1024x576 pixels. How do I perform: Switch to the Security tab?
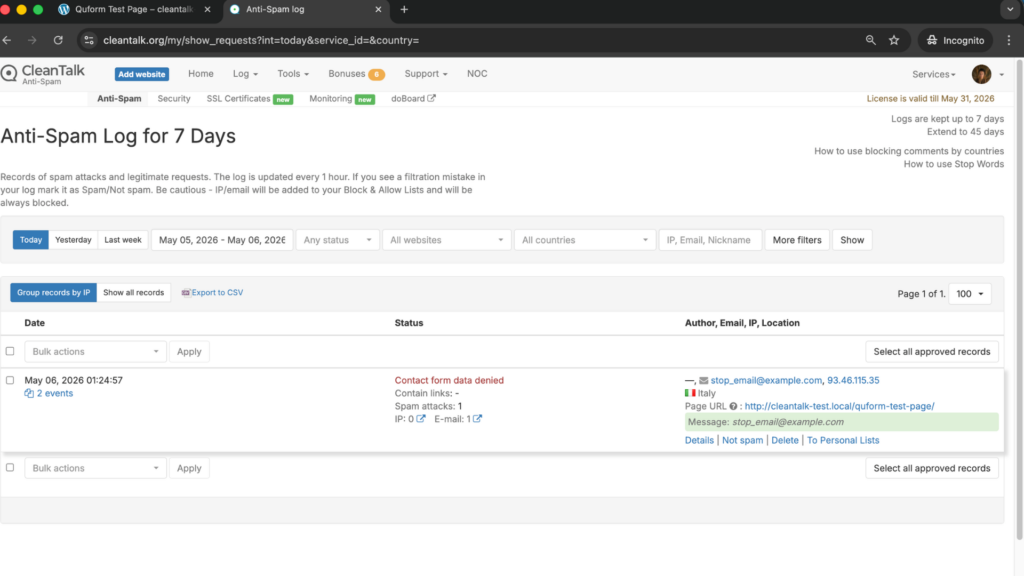click(174, 99)
